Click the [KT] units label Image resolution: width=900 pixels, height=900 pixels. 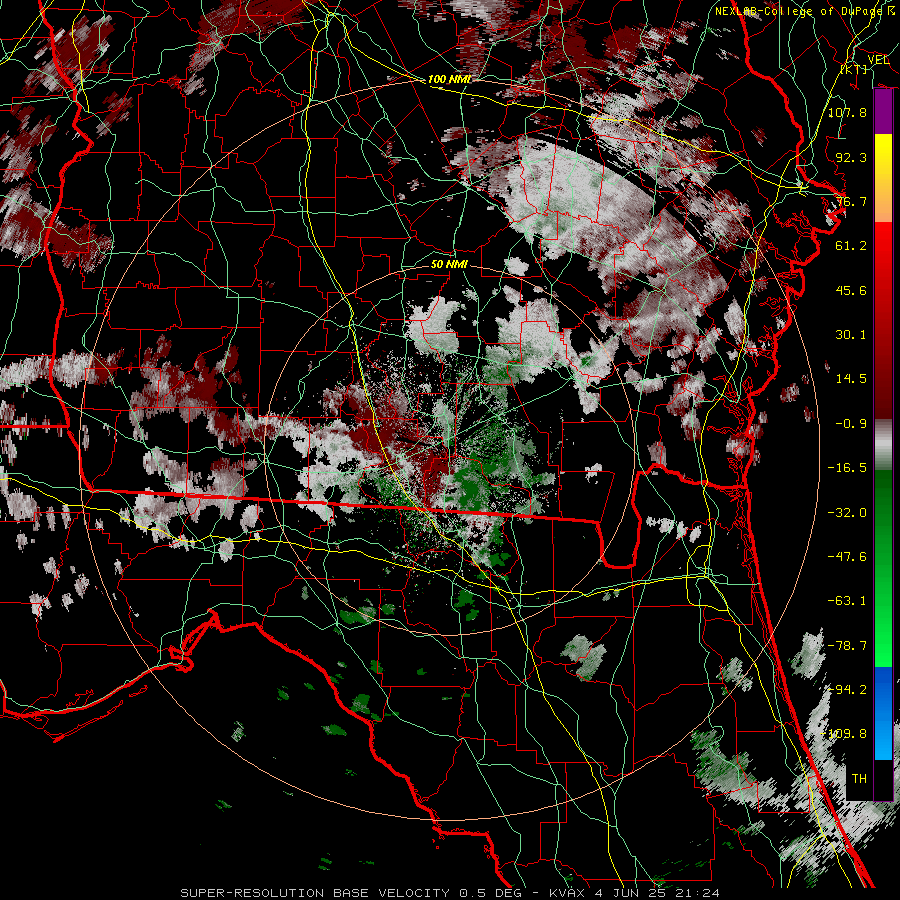tap(854, 69)
